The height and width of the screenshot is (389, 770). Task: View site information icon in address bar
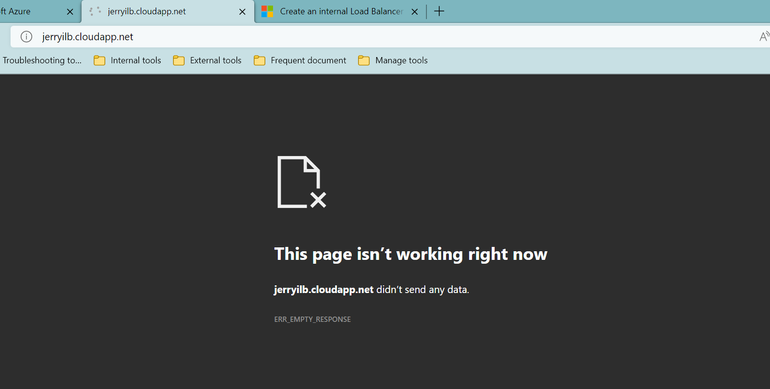[x=26, y=37]
